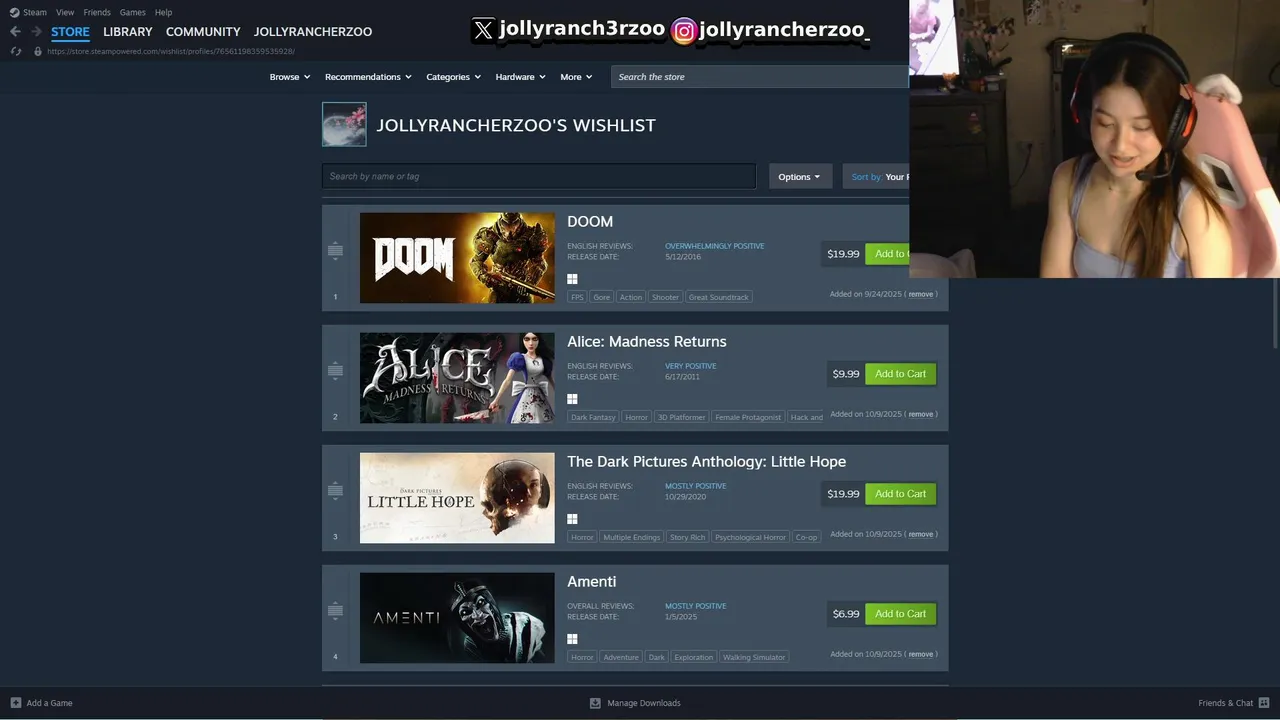Click the Manage Downloads icon
The height and width of the screenshot is (720, 1280).
595,703
